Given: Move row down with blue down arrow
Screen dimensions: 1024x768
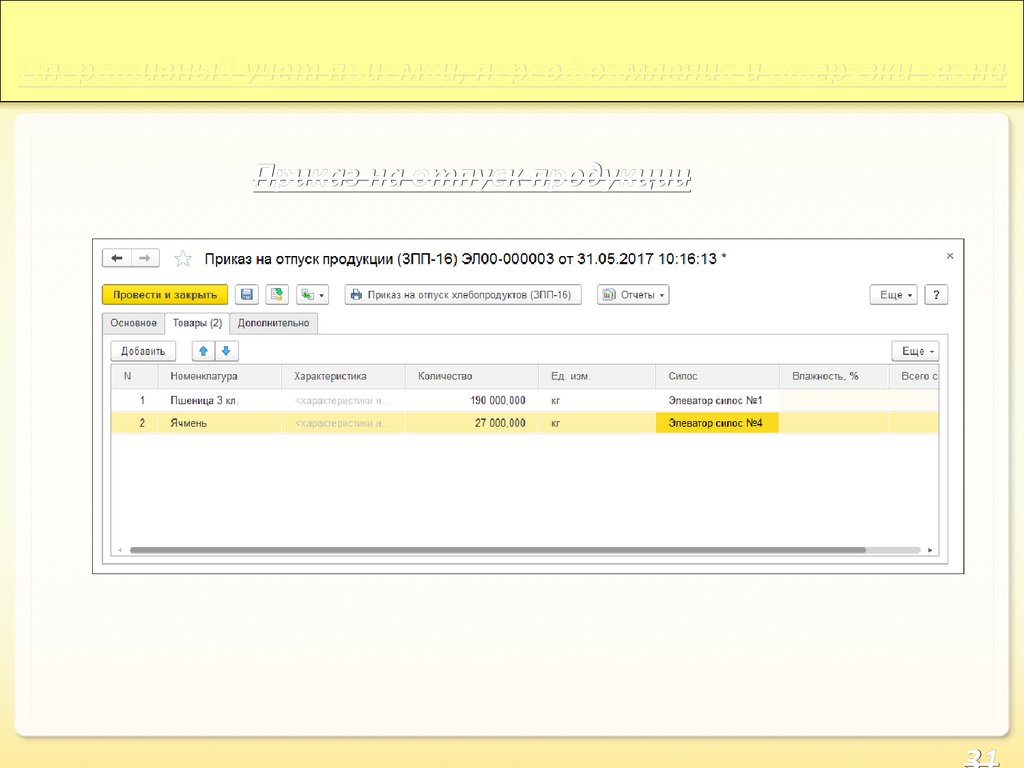Looking at the screenshot, I should click(x=227, y=351).
